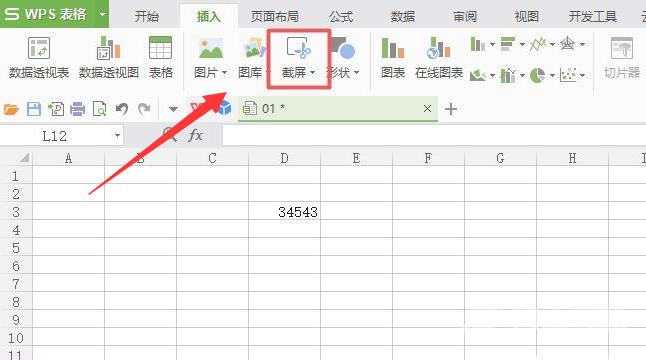Viewport: 646px width, 360px height.
Task: Open the pie chart type dropdown arrow
Action: [552, 75]
